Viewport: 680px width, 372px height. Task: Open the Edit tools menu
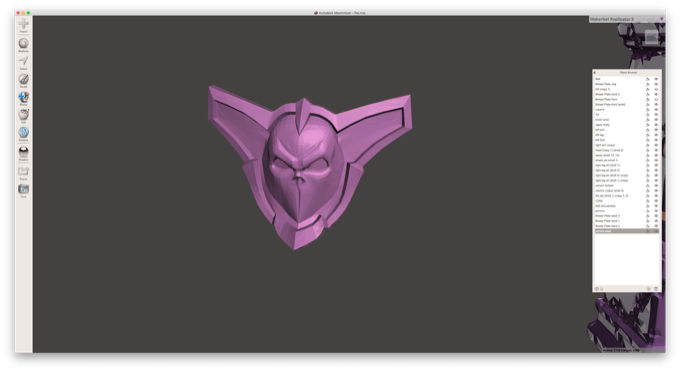(23, 116)
